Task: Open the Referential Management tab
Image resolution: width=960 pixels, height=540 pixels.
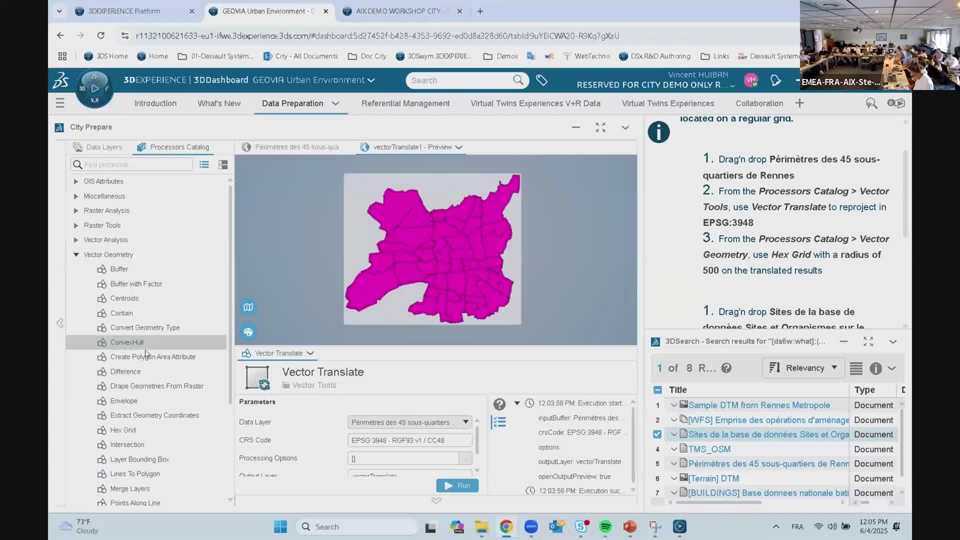Action: point(405,103)
